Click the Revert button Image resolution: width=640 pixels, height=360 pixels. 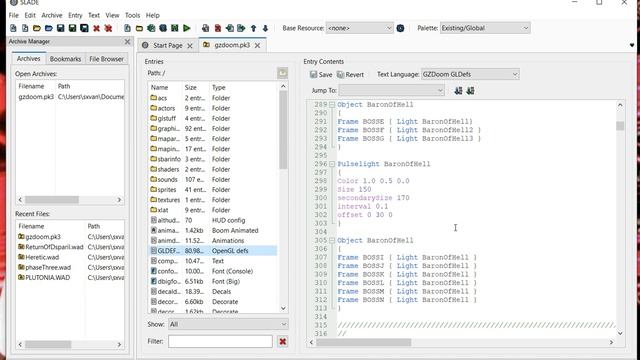pos(350,75)
